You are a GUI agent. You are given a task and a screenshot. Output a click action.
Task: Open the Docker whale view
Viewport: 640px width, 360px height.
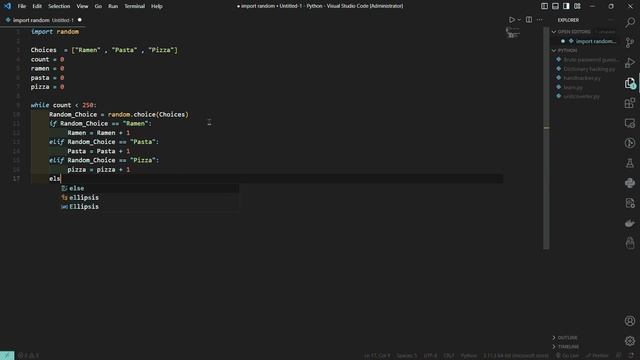tap(630, 223)
